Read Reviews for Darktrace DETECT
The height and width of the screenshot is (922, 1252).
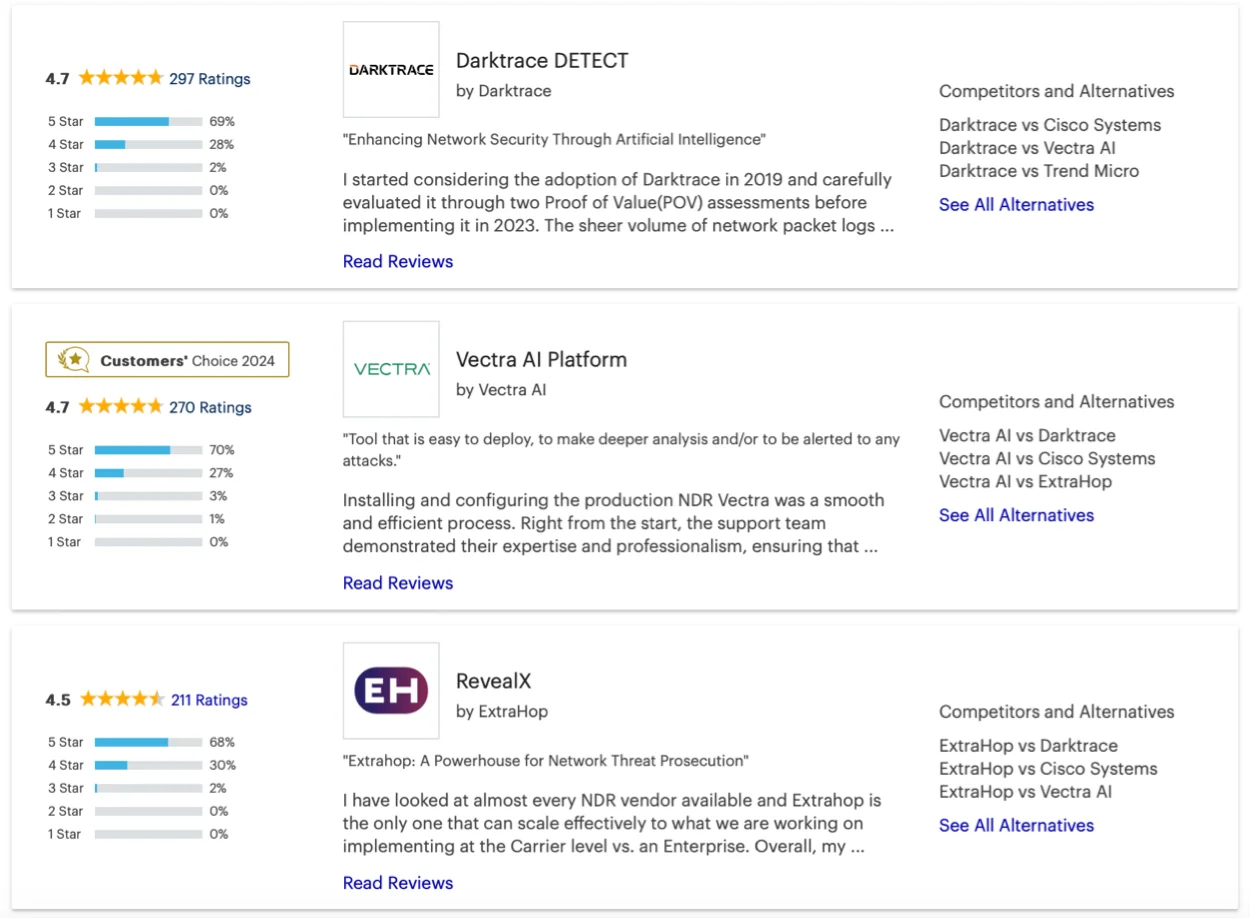(x=398, y=262)
